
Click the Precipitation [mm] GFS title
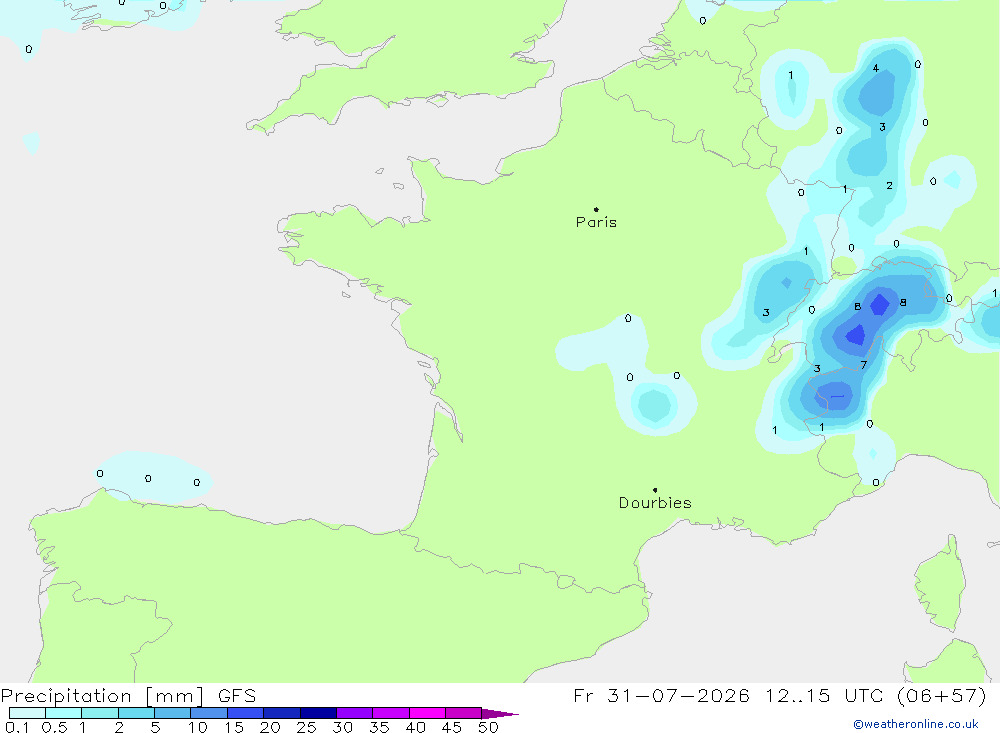[x=128, y=695]
